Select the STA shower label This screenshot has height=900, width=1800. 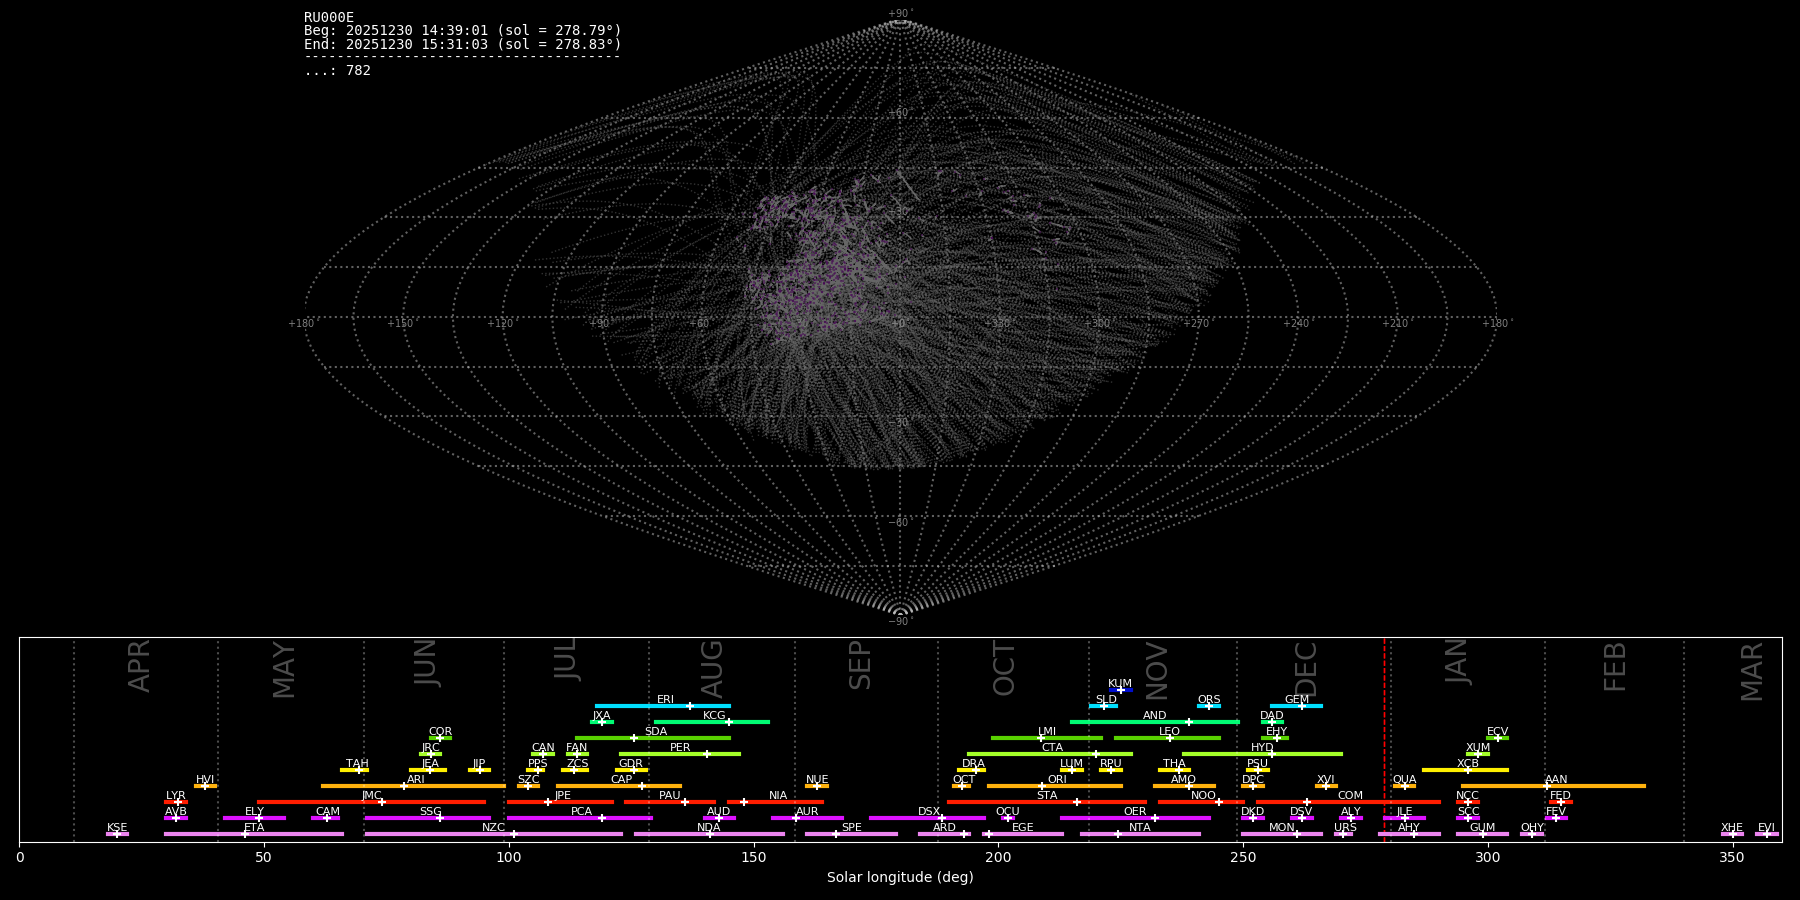tap(1047, 796)
